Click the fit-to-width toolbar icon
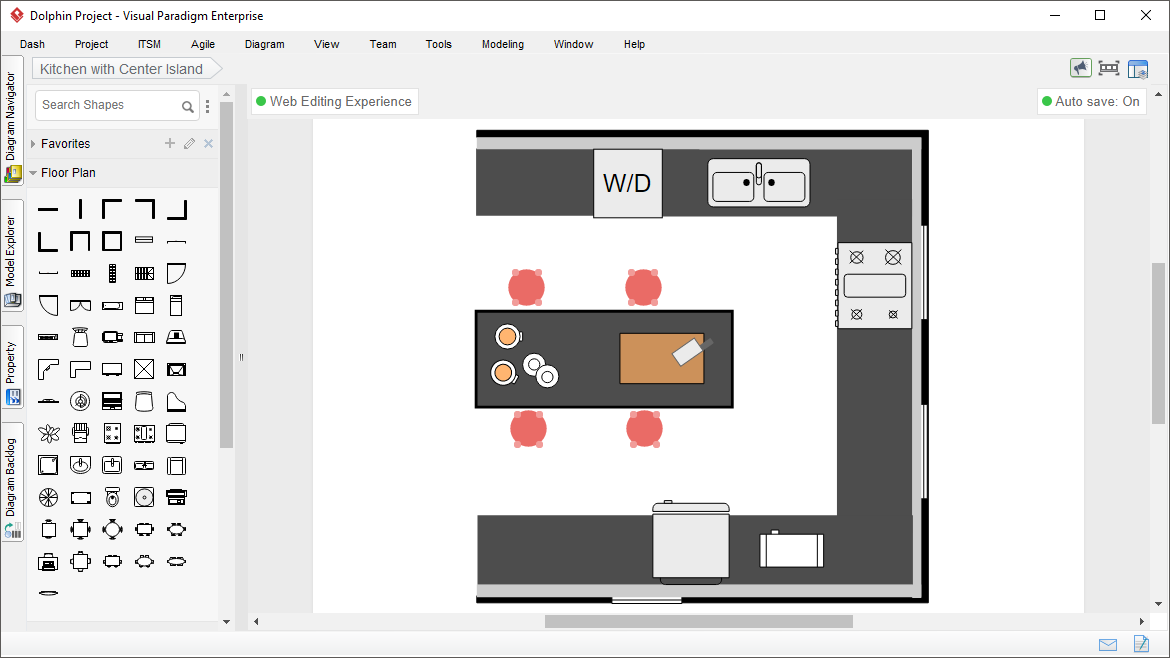This screenshot has height=658, width=1170. (1109, 68)
